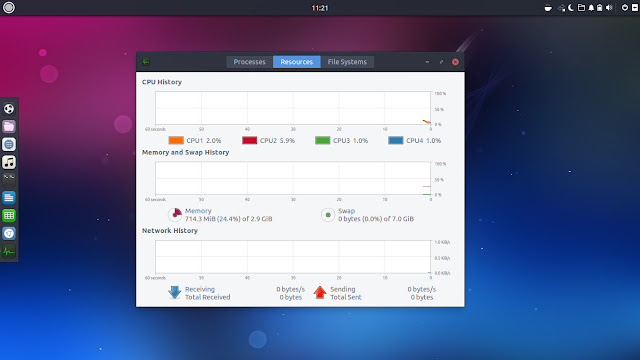The image size is (640, 360).
Task: Launch the music player from the dock
Action: click(x=9, y=162)
